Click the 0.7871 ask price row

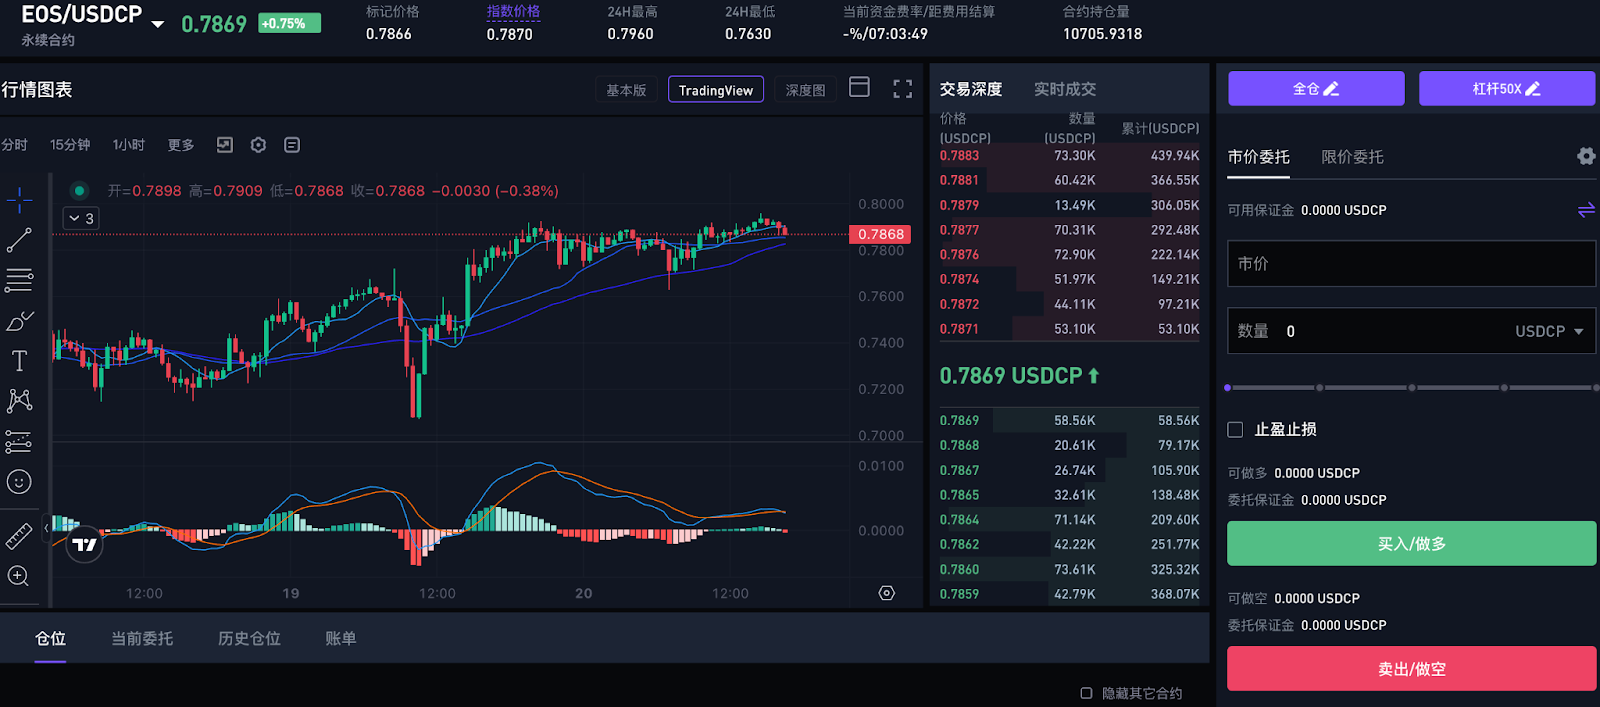pyautogui.click(x=1069, y=329)
